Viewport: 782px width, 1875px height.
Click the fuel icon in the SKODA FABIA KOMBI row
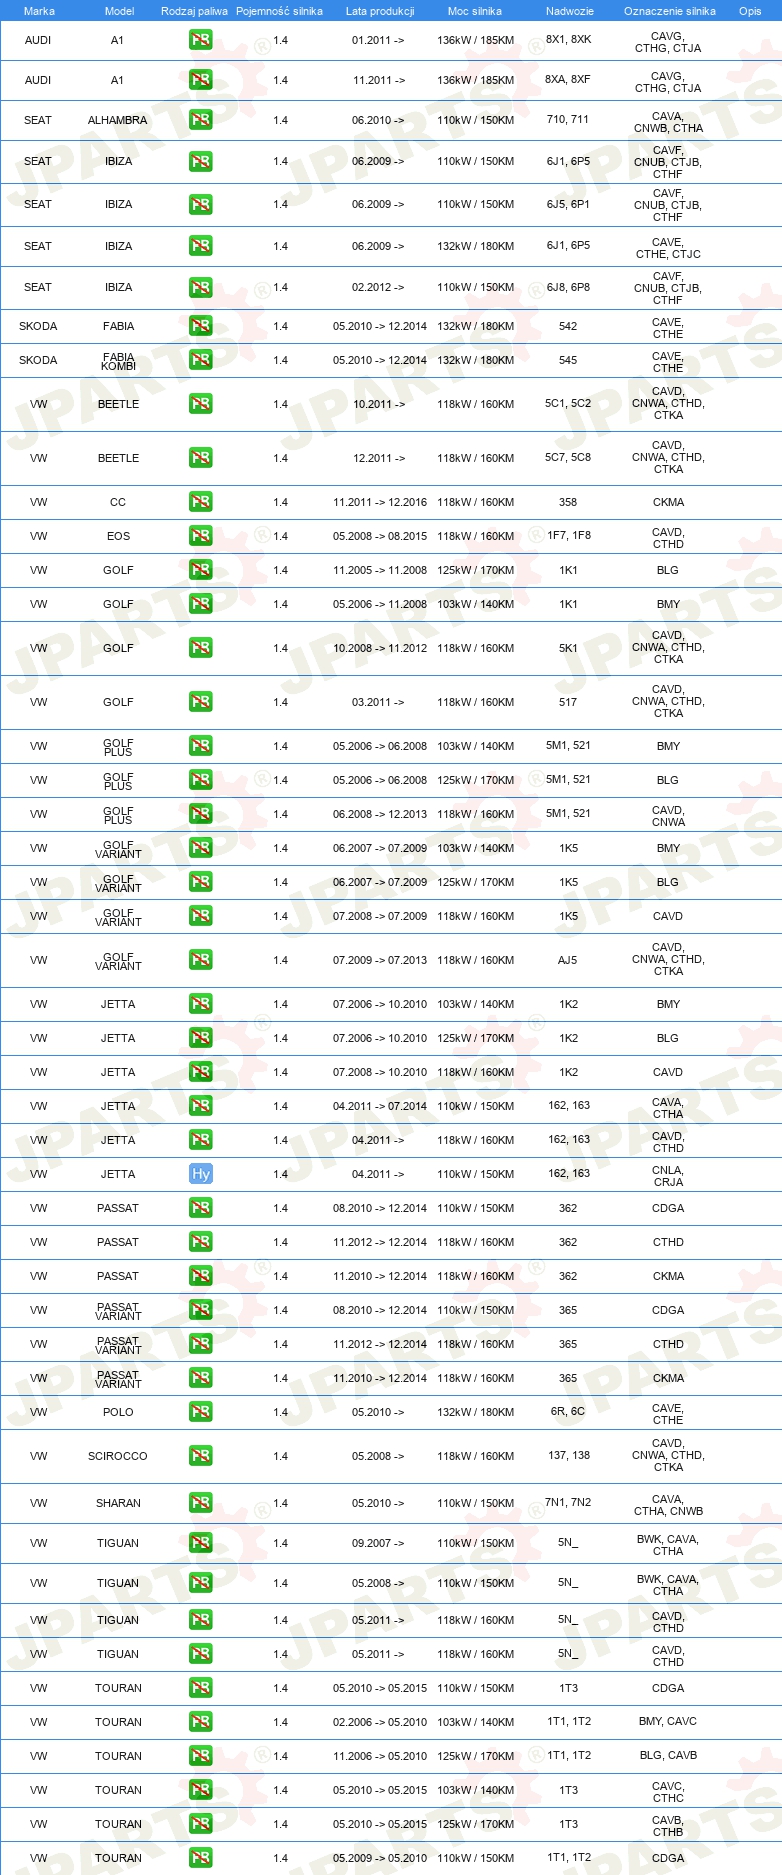pyautogui.click(x=201, y=360)
